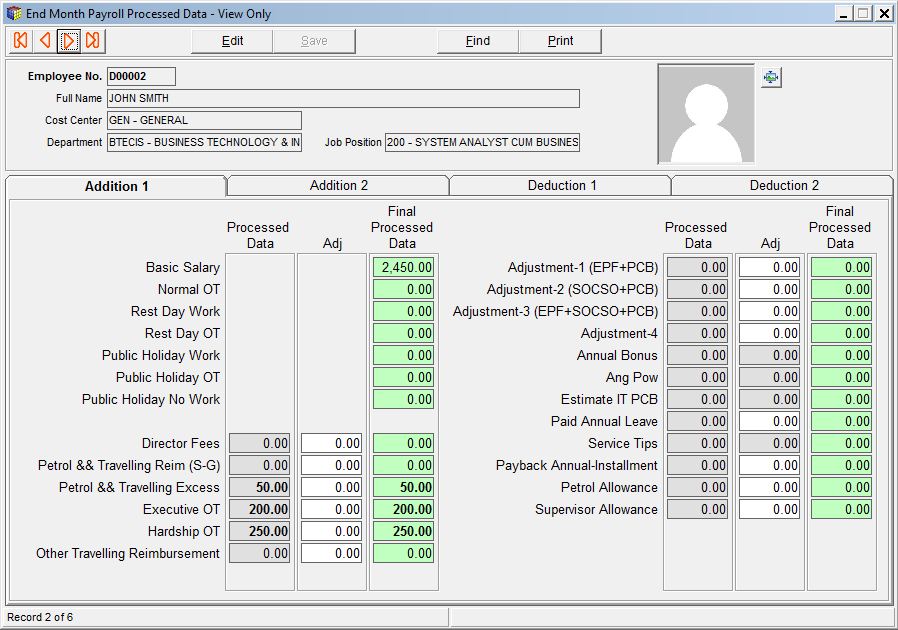Screen dimensions: 898x630
Task: Click Adjustment-1 (EPF+PCB) Adj field
Action: pyautogui.click(x=769, y=267)
